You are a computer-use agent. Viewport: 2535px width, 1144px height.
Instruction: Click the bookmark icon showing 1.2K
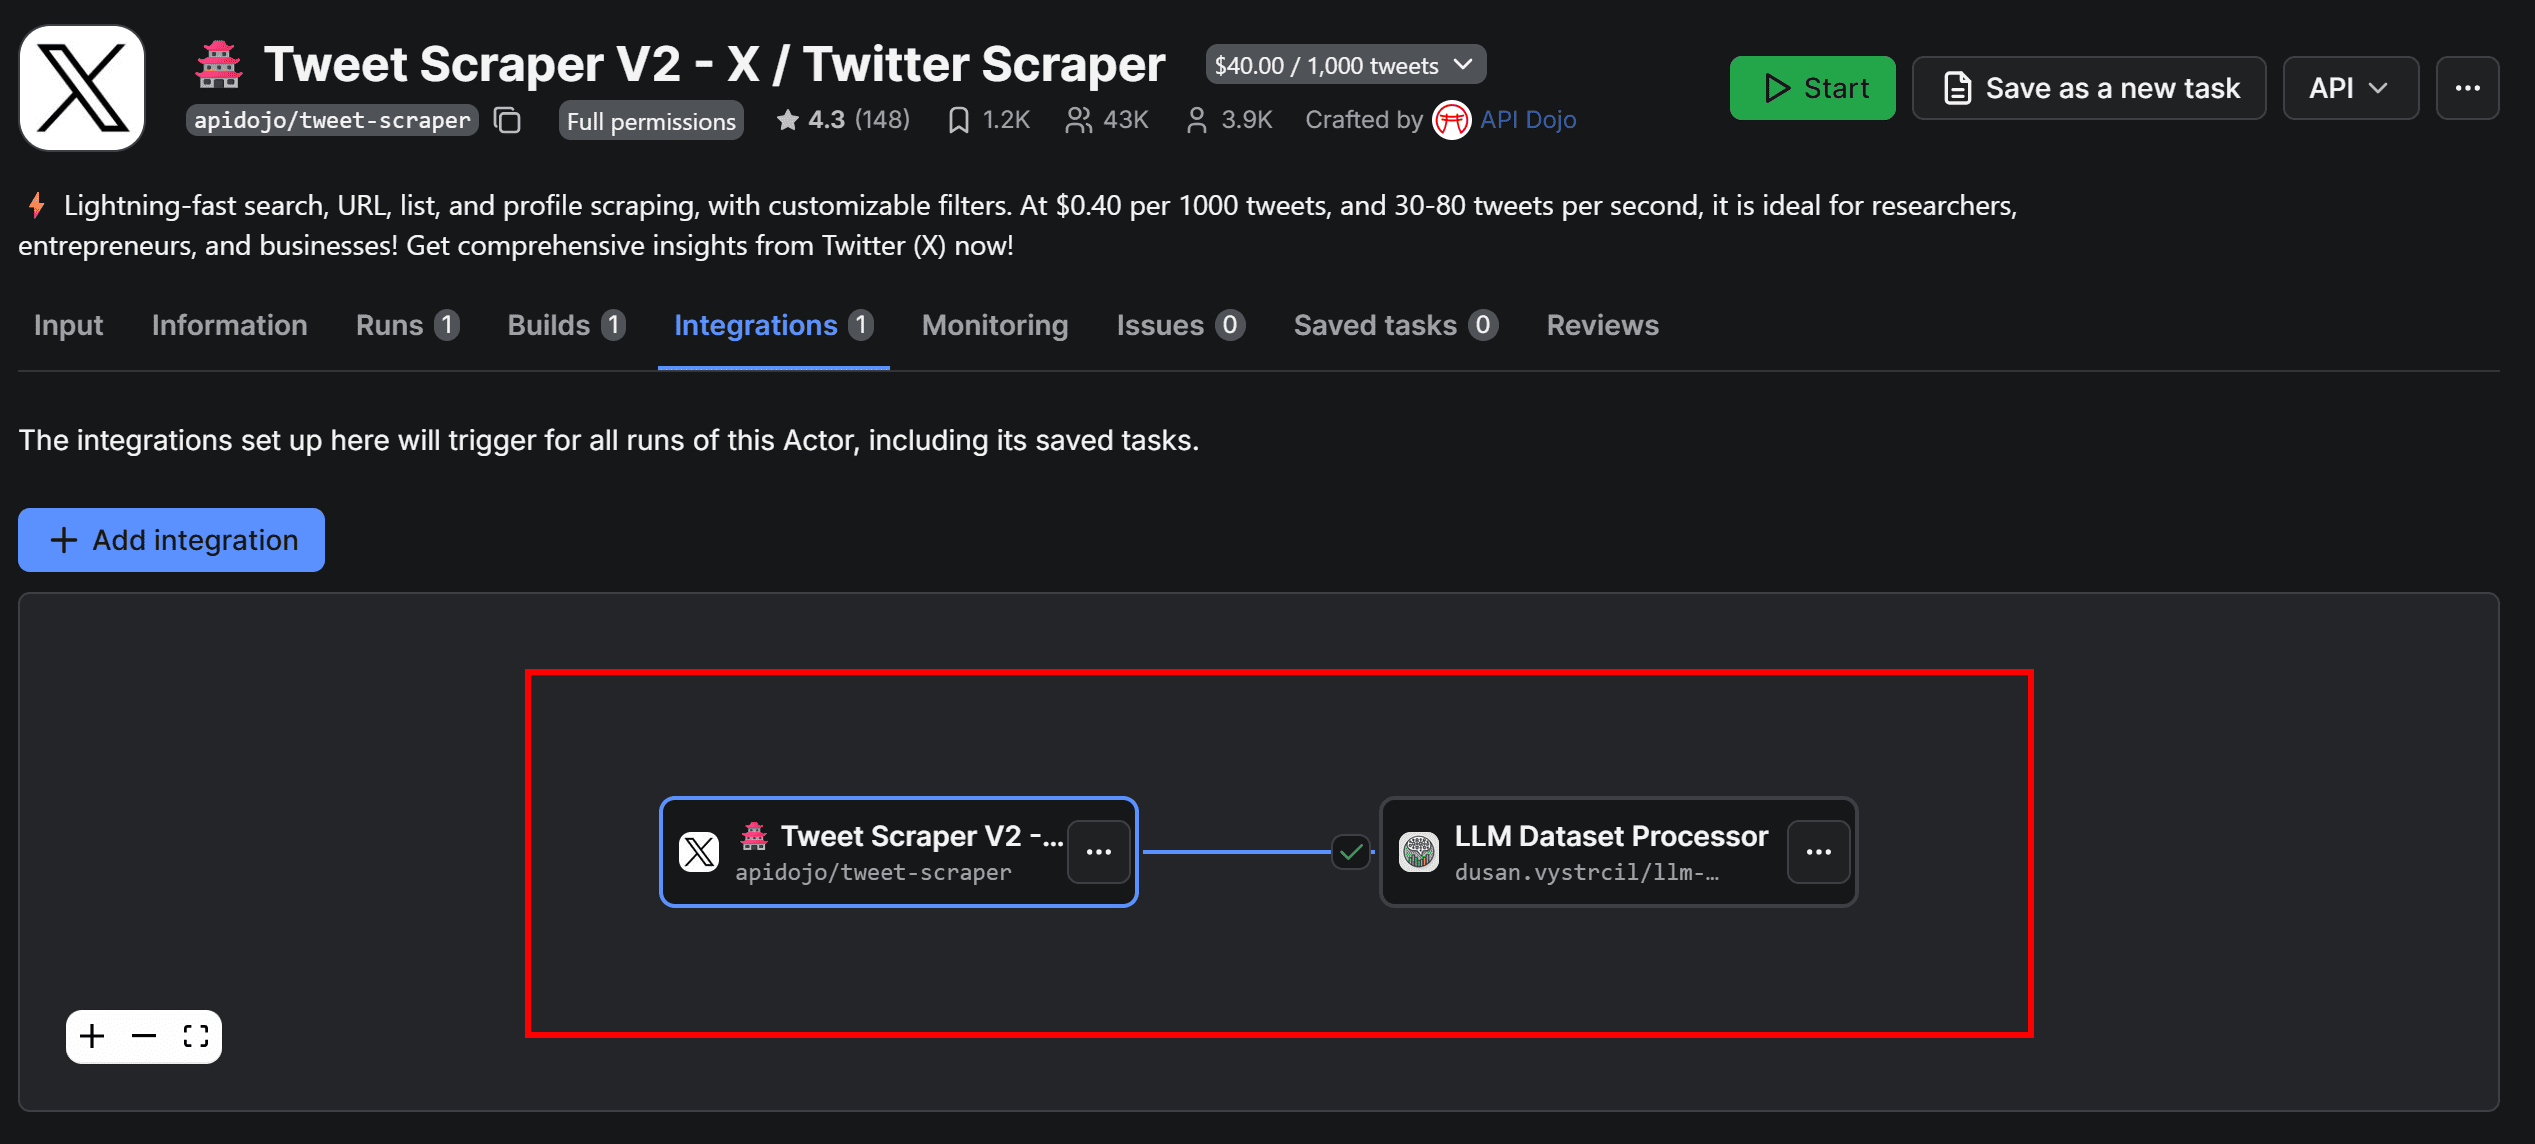point(958,120)
